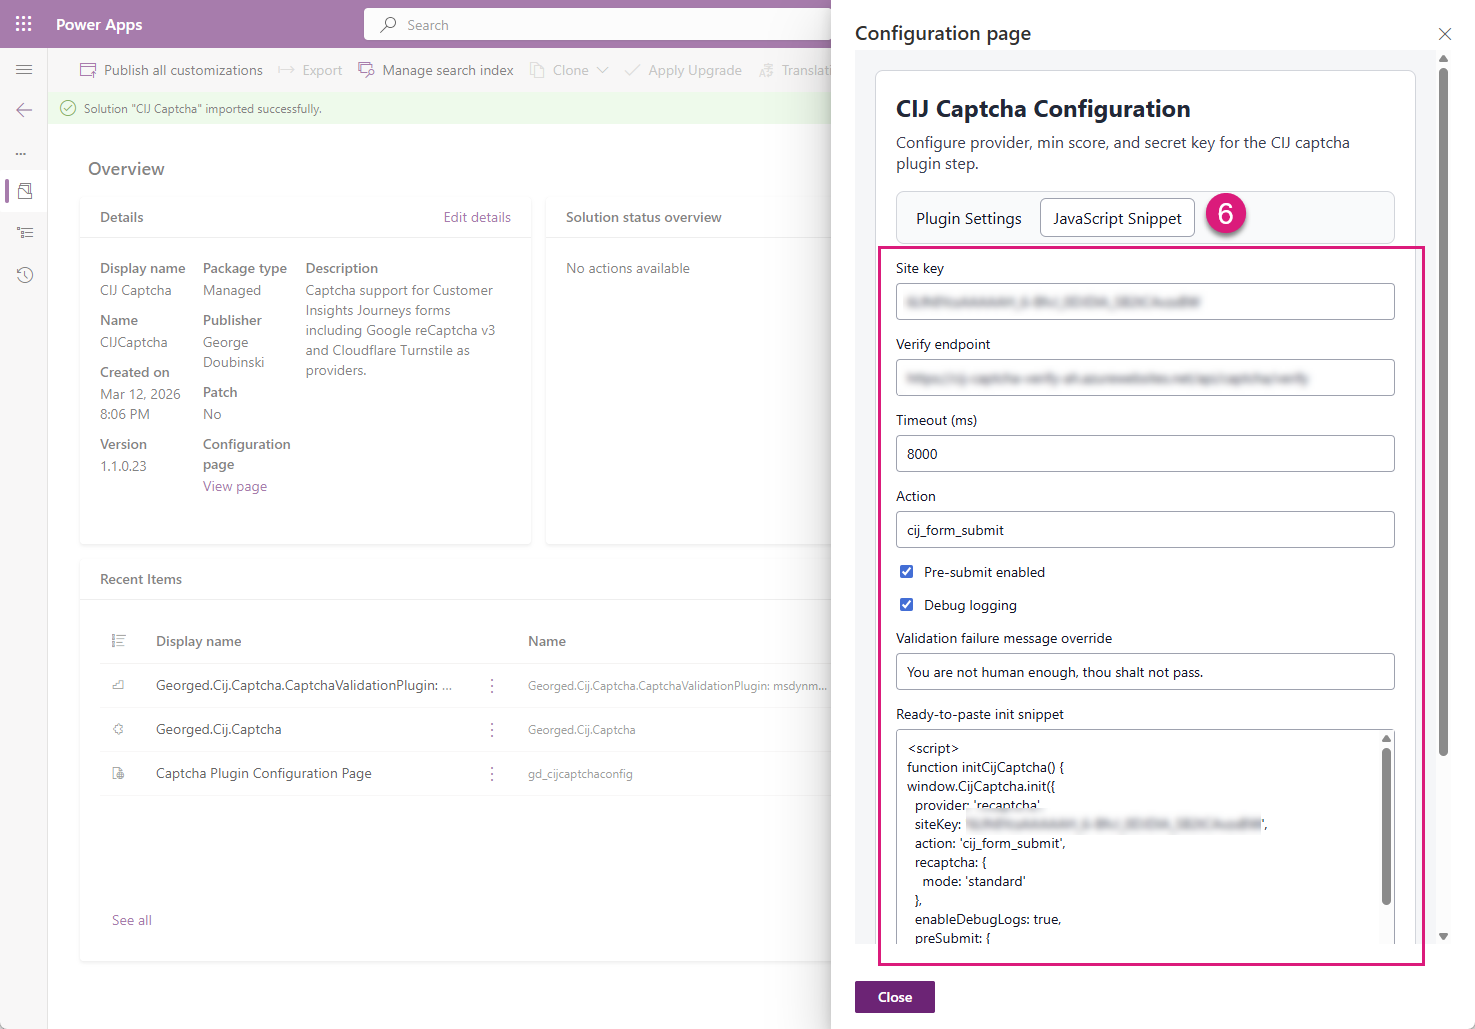Click the Translations icon in toolbar

[x=767, y=70]
